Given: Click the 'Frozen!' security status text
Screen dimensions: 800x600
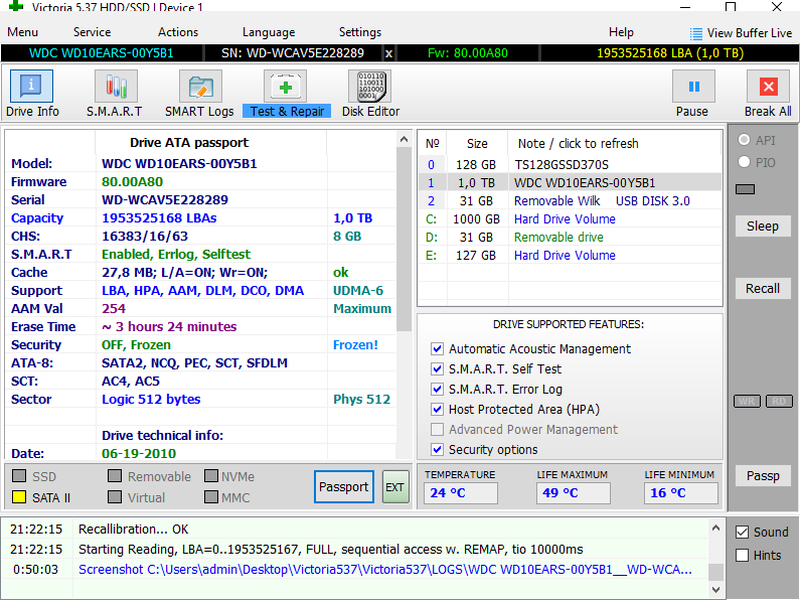Looking at the screenshot, I should [x=356, y=345].
